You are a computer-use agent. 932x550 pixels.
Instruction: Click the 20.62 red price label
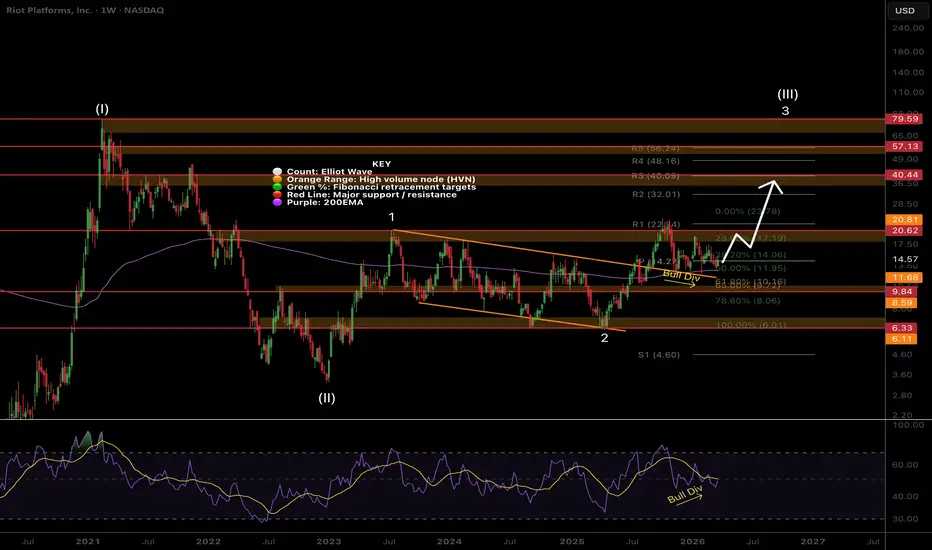(905, 231)
